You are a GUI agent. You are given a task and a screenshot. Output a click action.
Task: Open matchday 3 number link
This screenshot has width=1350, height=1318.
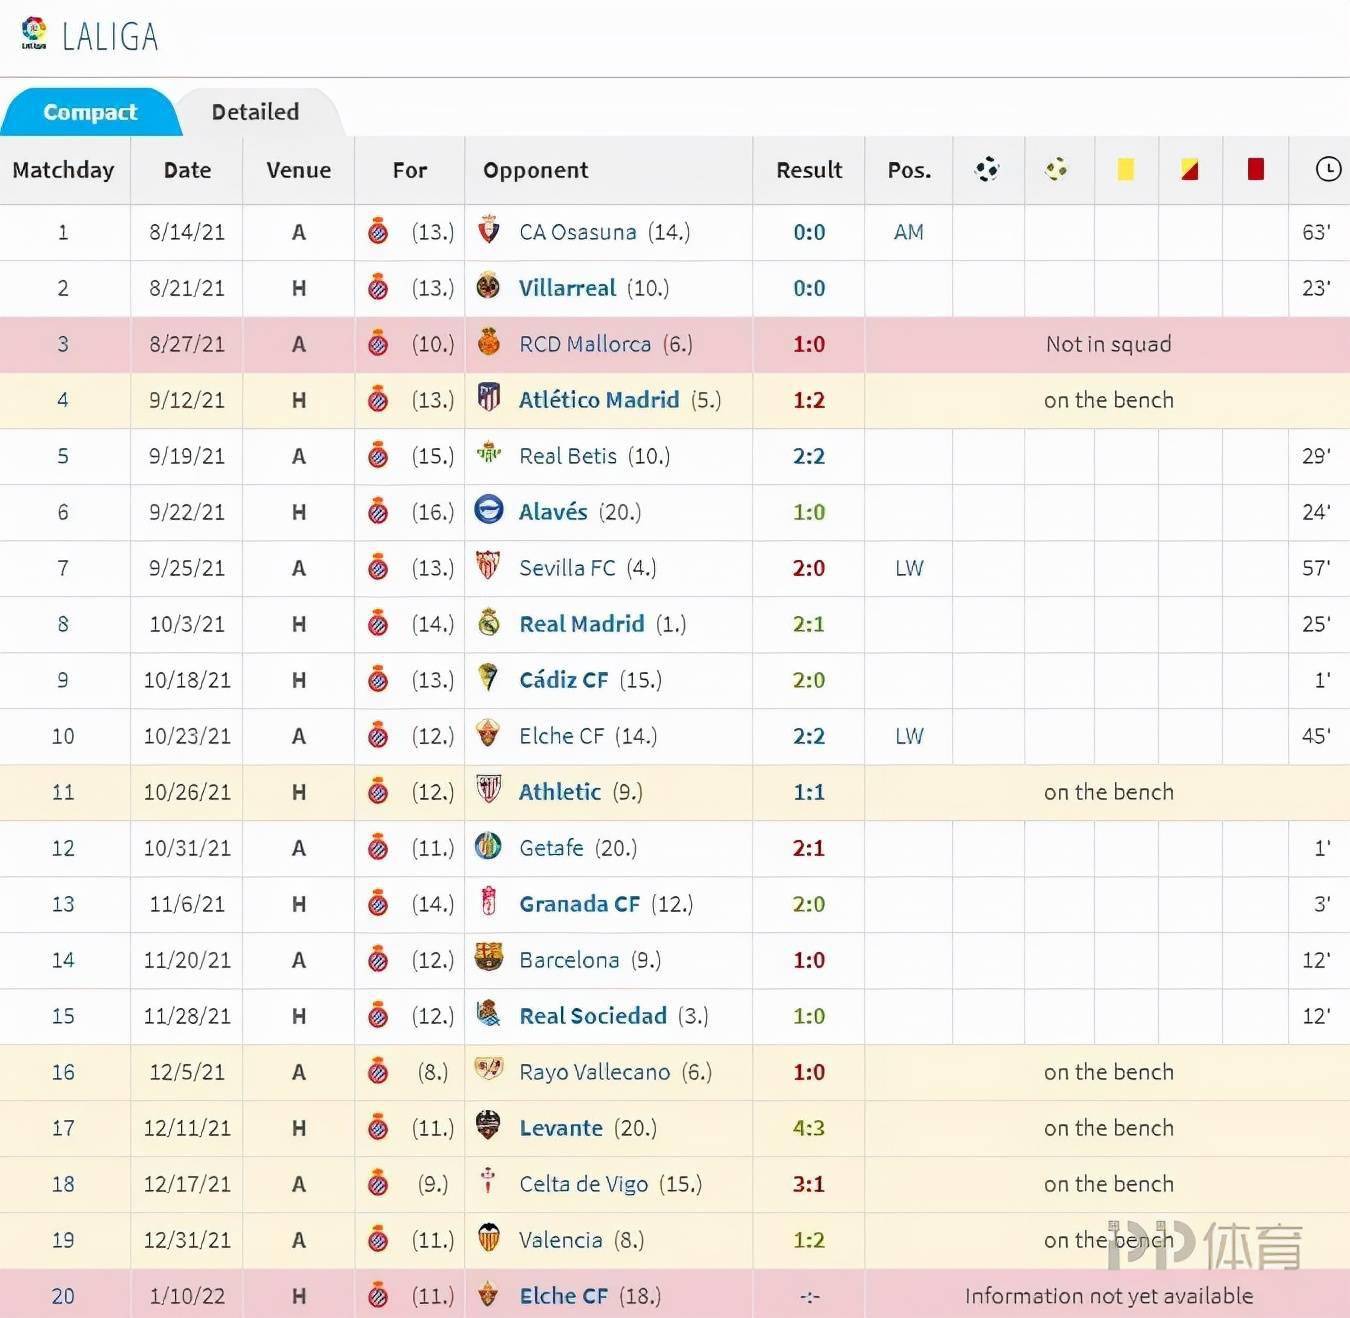[x=63, y=344]
